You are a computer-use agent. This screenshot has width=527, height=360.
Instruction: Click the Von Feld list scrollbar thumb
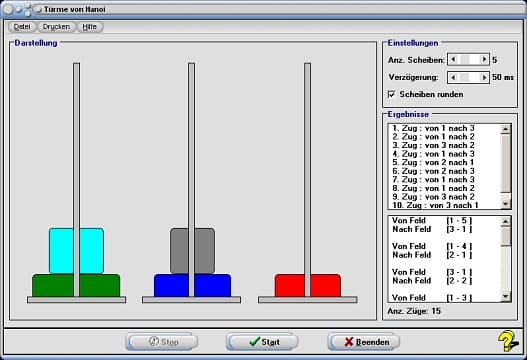click(505, 236)
